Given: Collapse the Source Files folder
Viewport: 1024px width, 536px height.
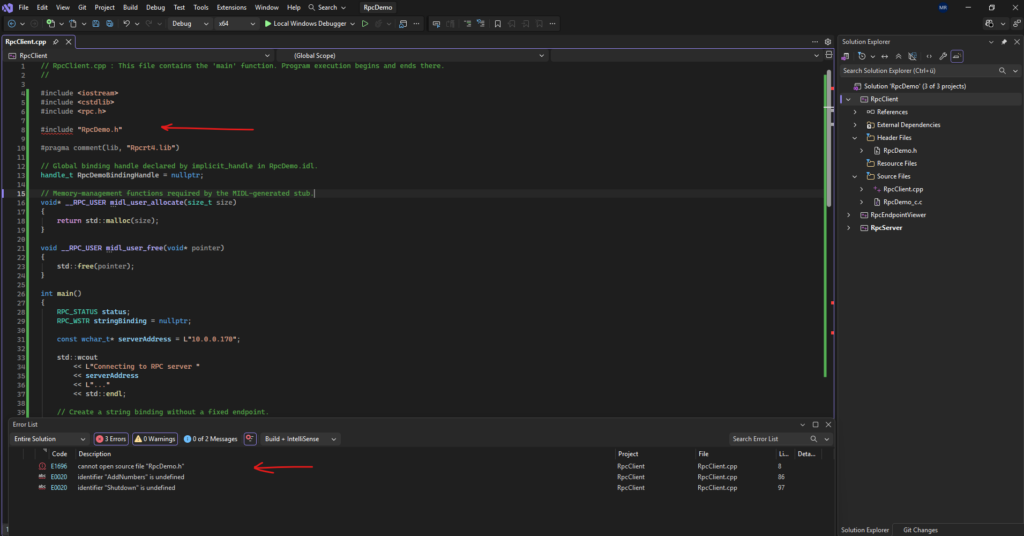Looking at the screenshot, I should 855,176.
